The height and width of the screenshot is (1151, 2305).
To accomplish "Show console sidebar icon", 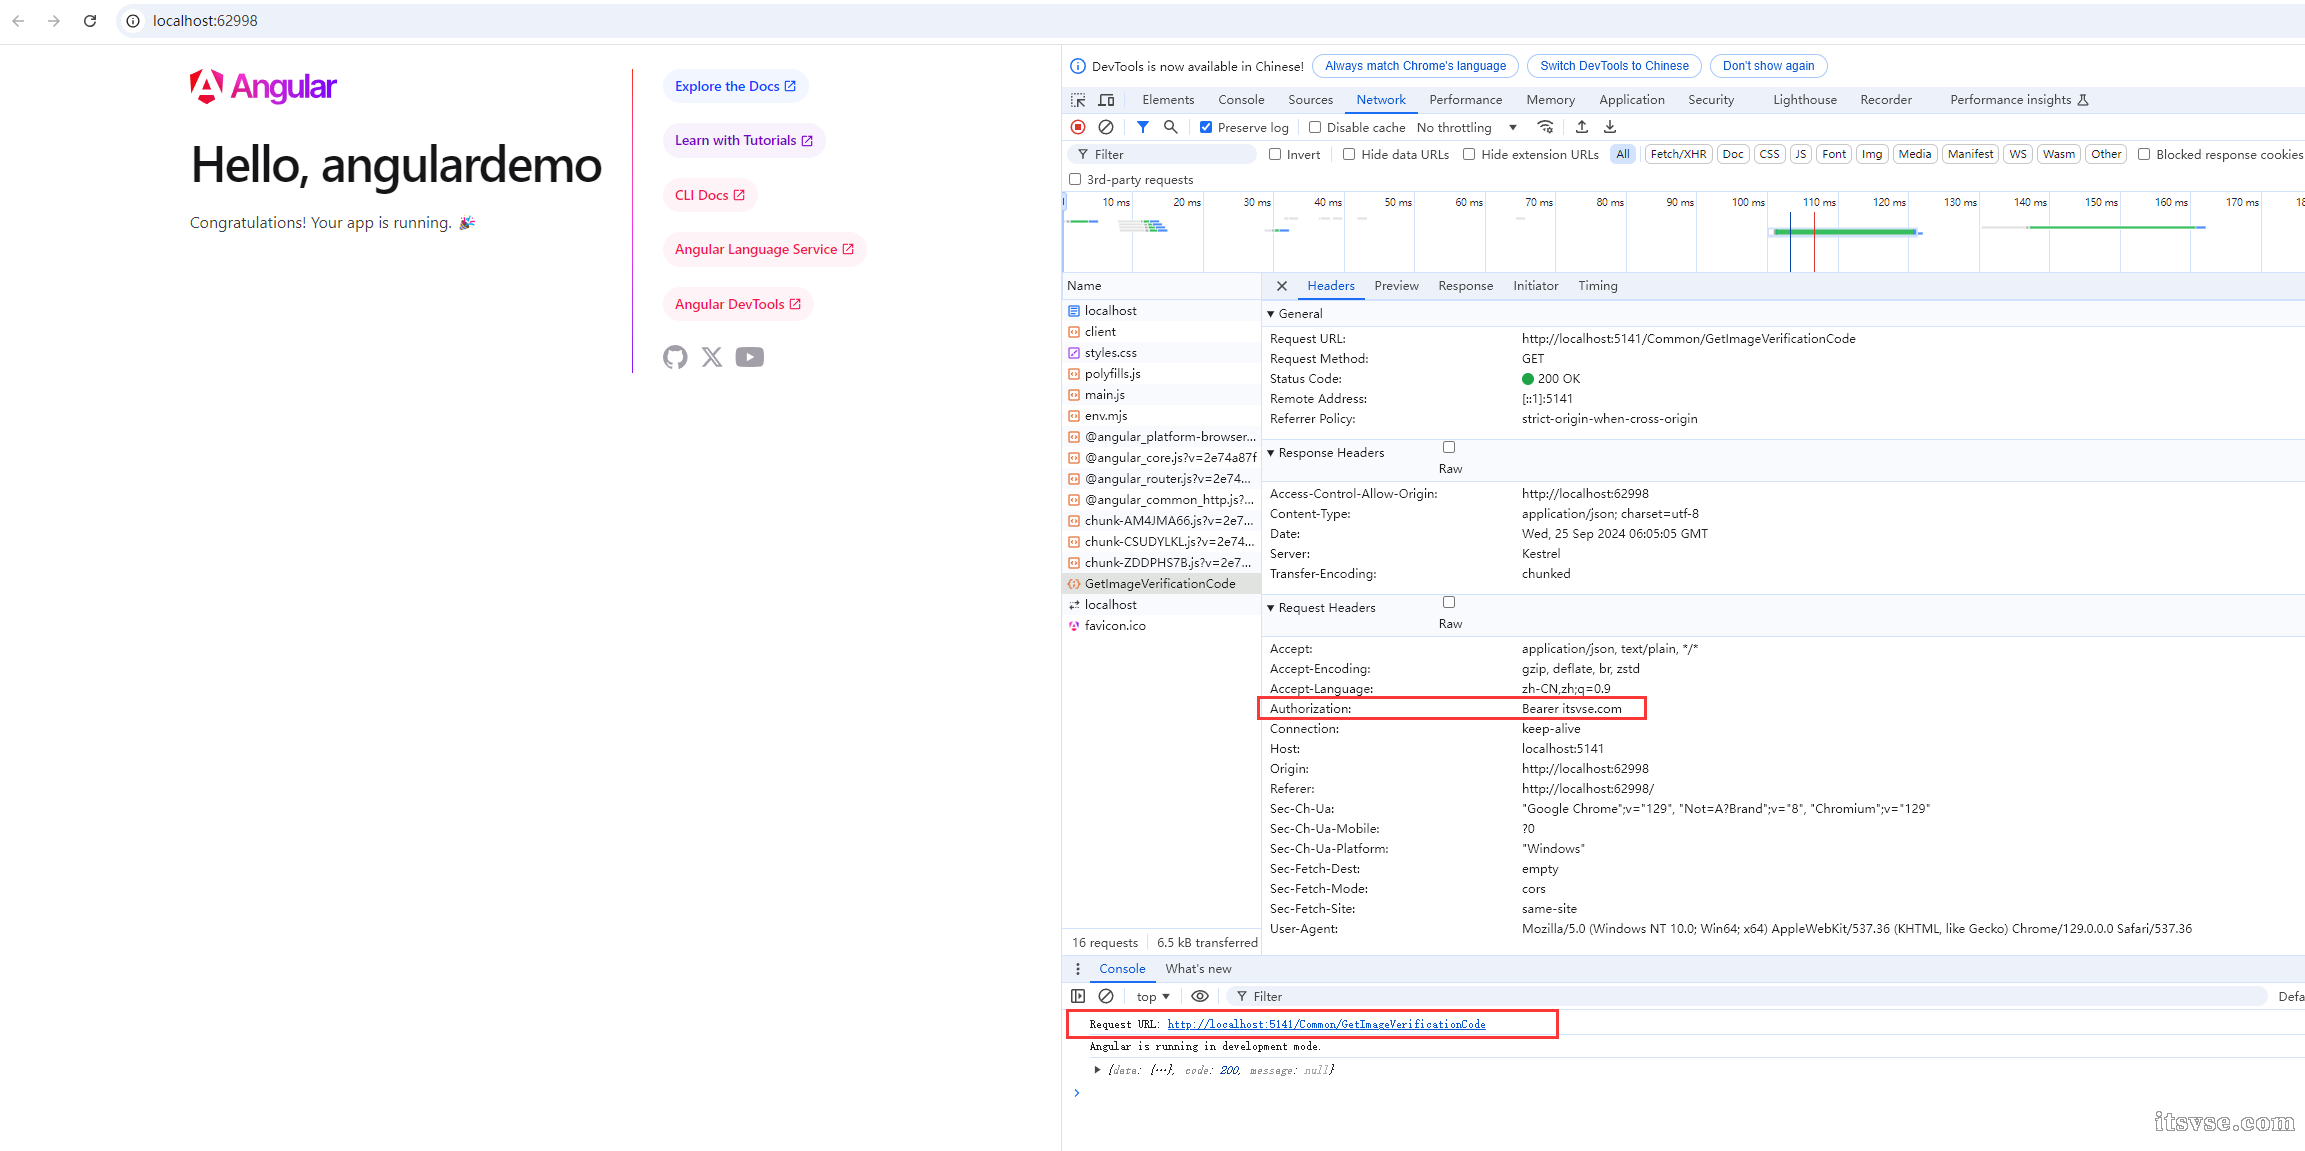I will tap(1078, 996).
